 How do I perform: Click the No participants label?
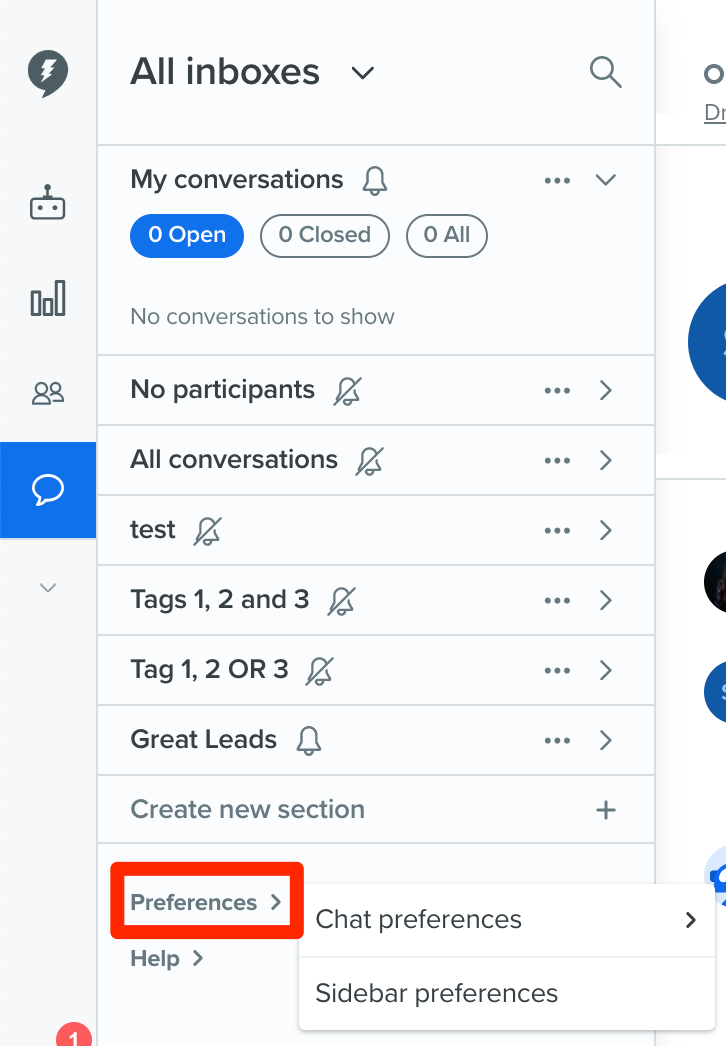click(x=222, y=390)
